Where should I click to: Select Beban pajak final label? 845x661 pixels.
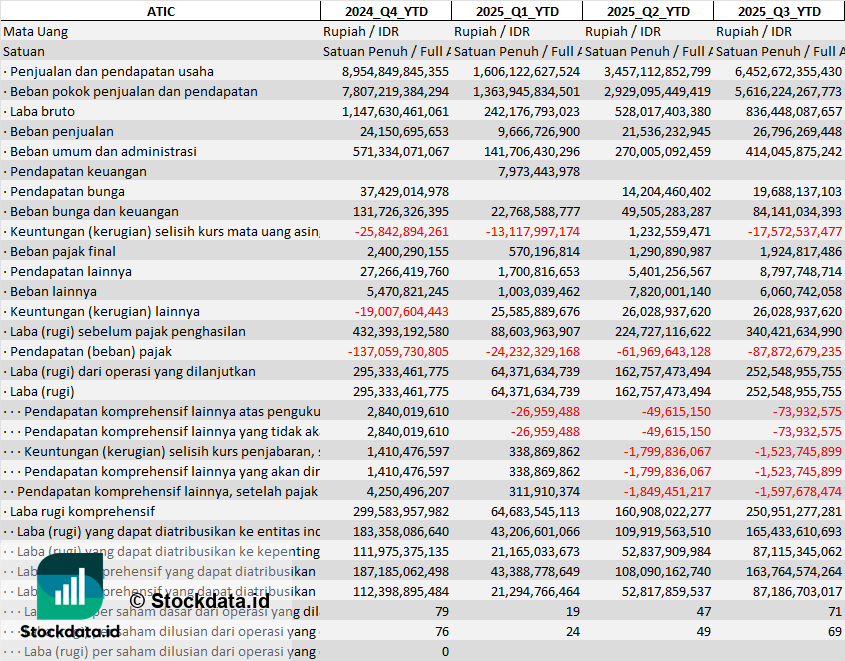click(62, 251)
